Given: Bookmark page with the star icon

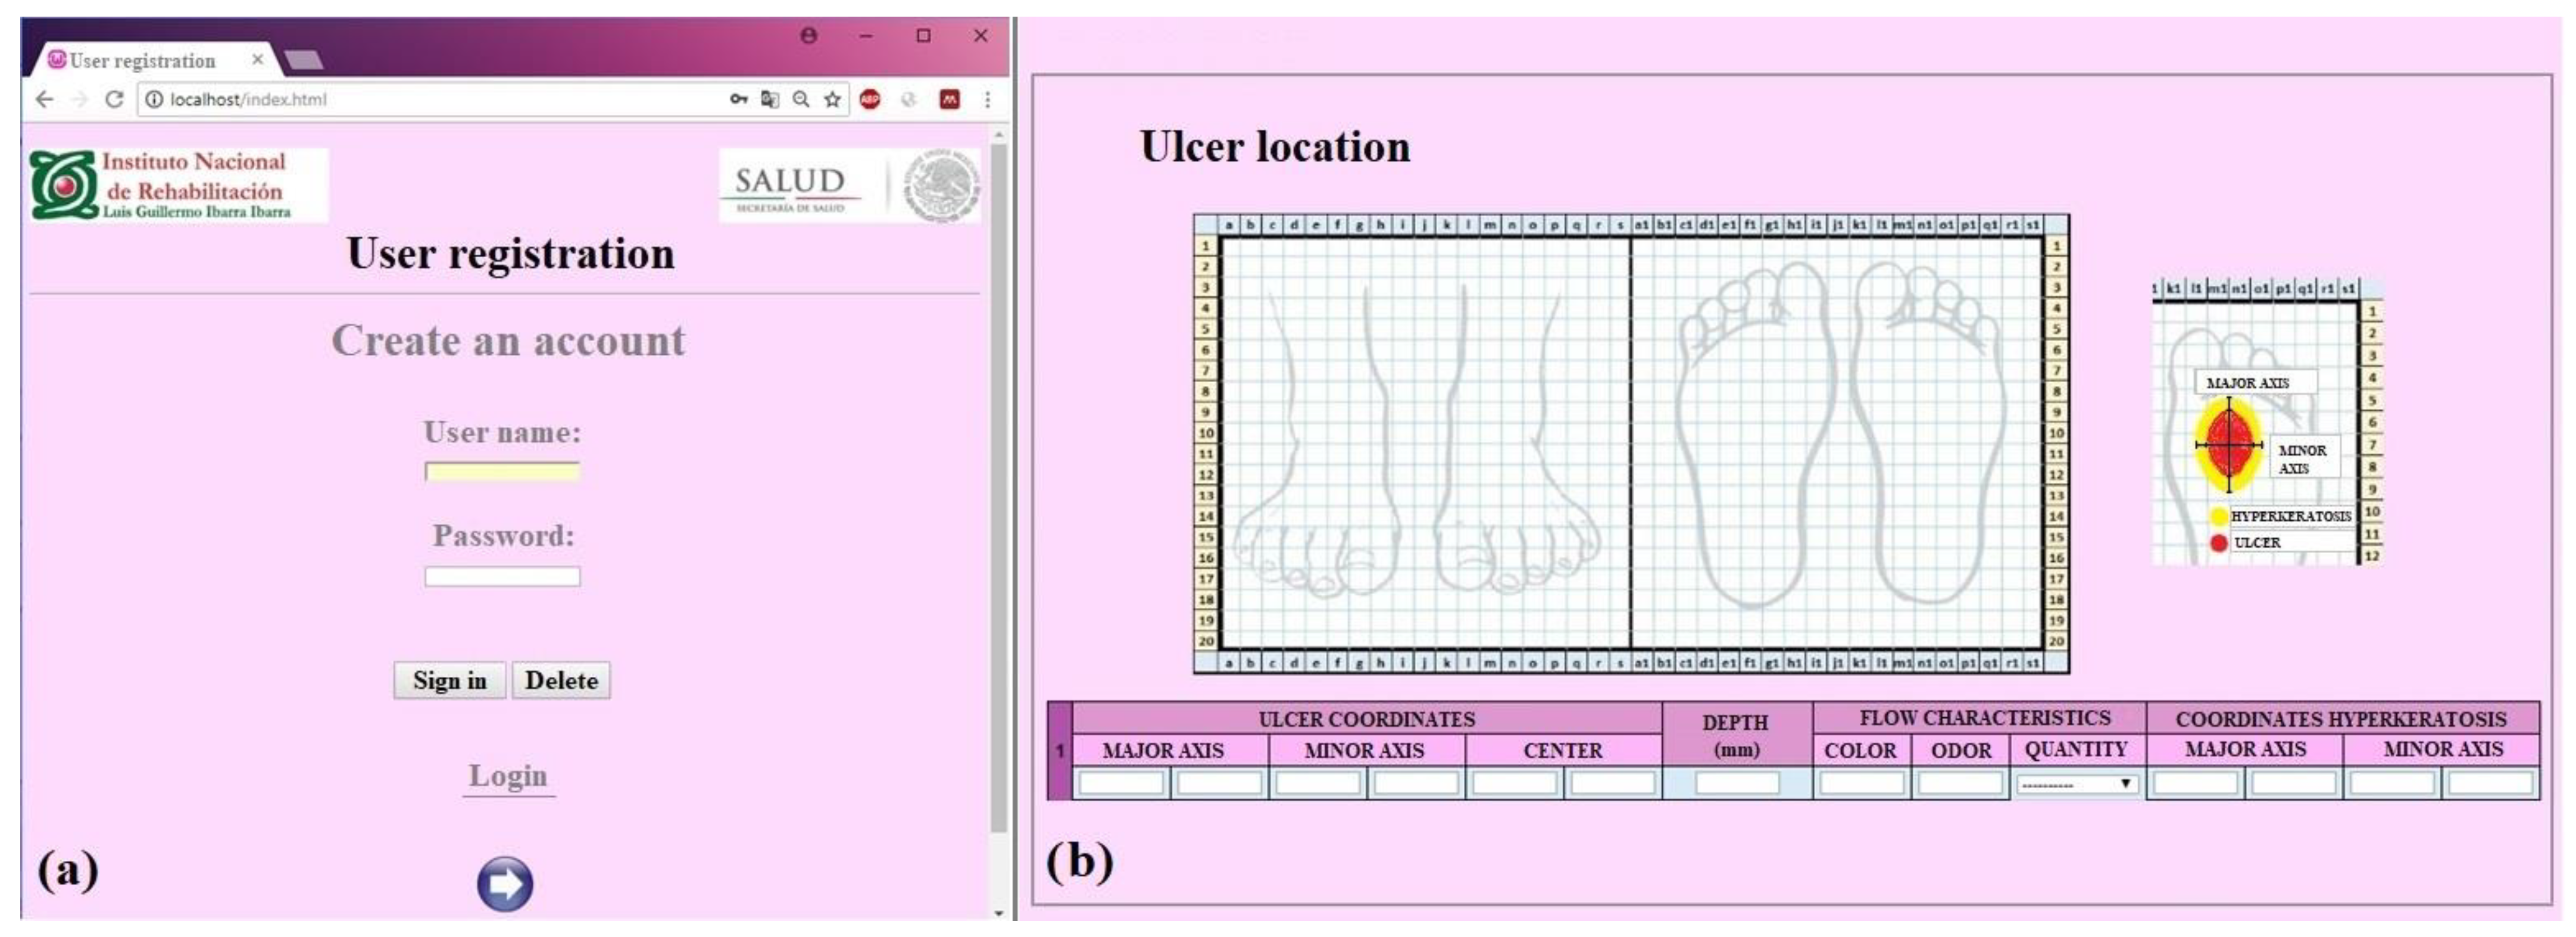Looking at the screenshot, I should pyautogui.click(x=832, y=99).
